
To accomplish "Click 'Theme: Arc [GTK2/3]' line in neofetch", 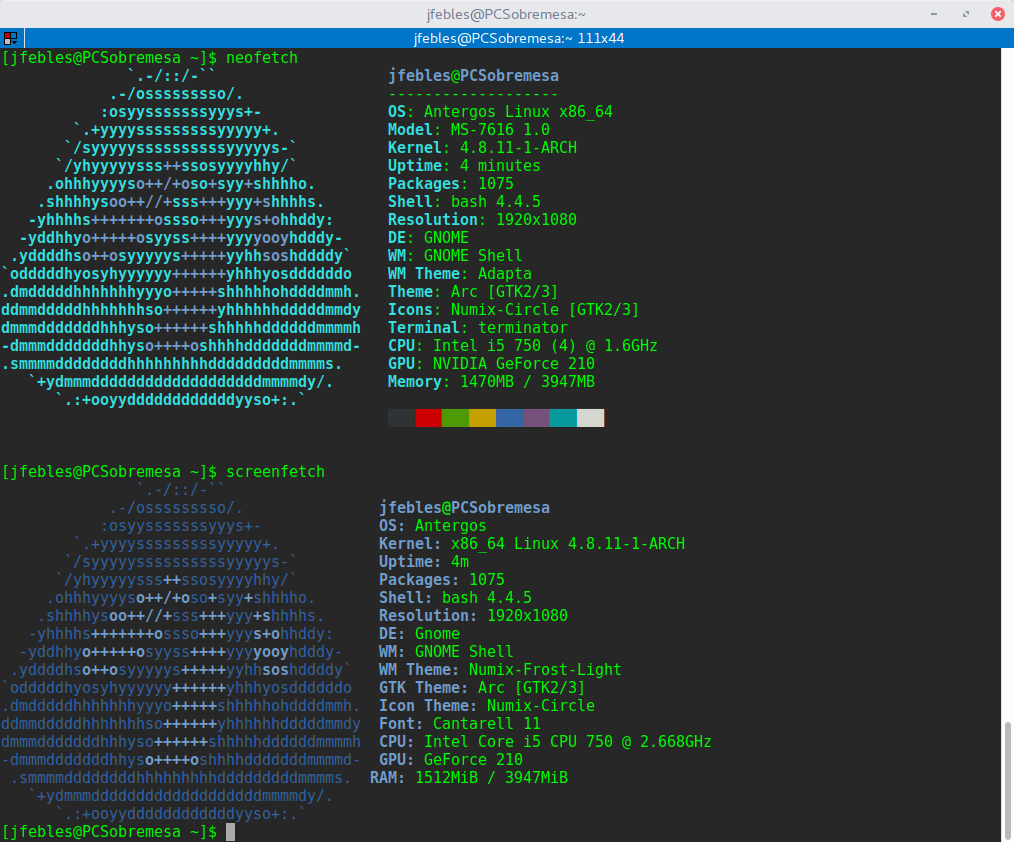I will tap(473, 292).
